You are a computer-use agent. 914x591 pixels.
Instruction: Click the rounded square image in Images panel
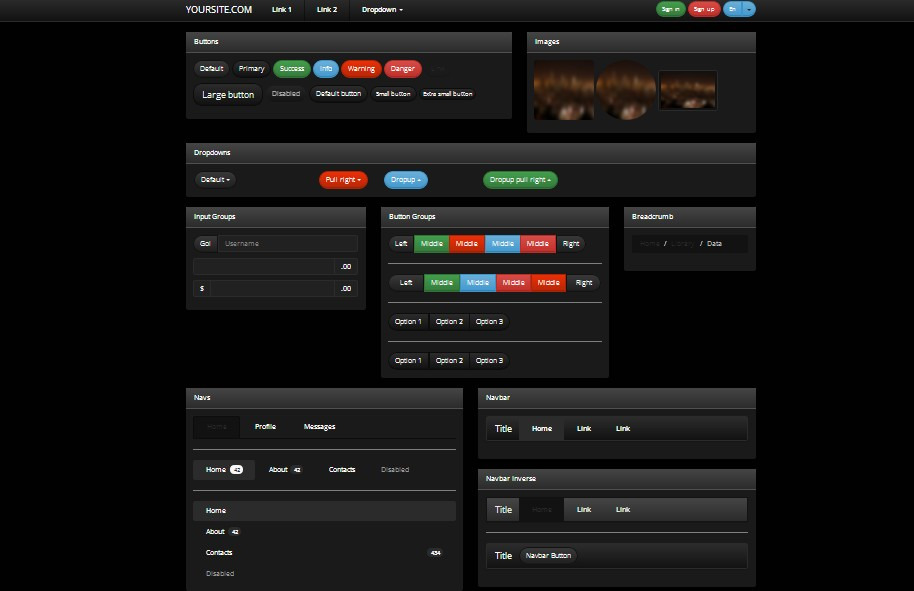[564, 90]
